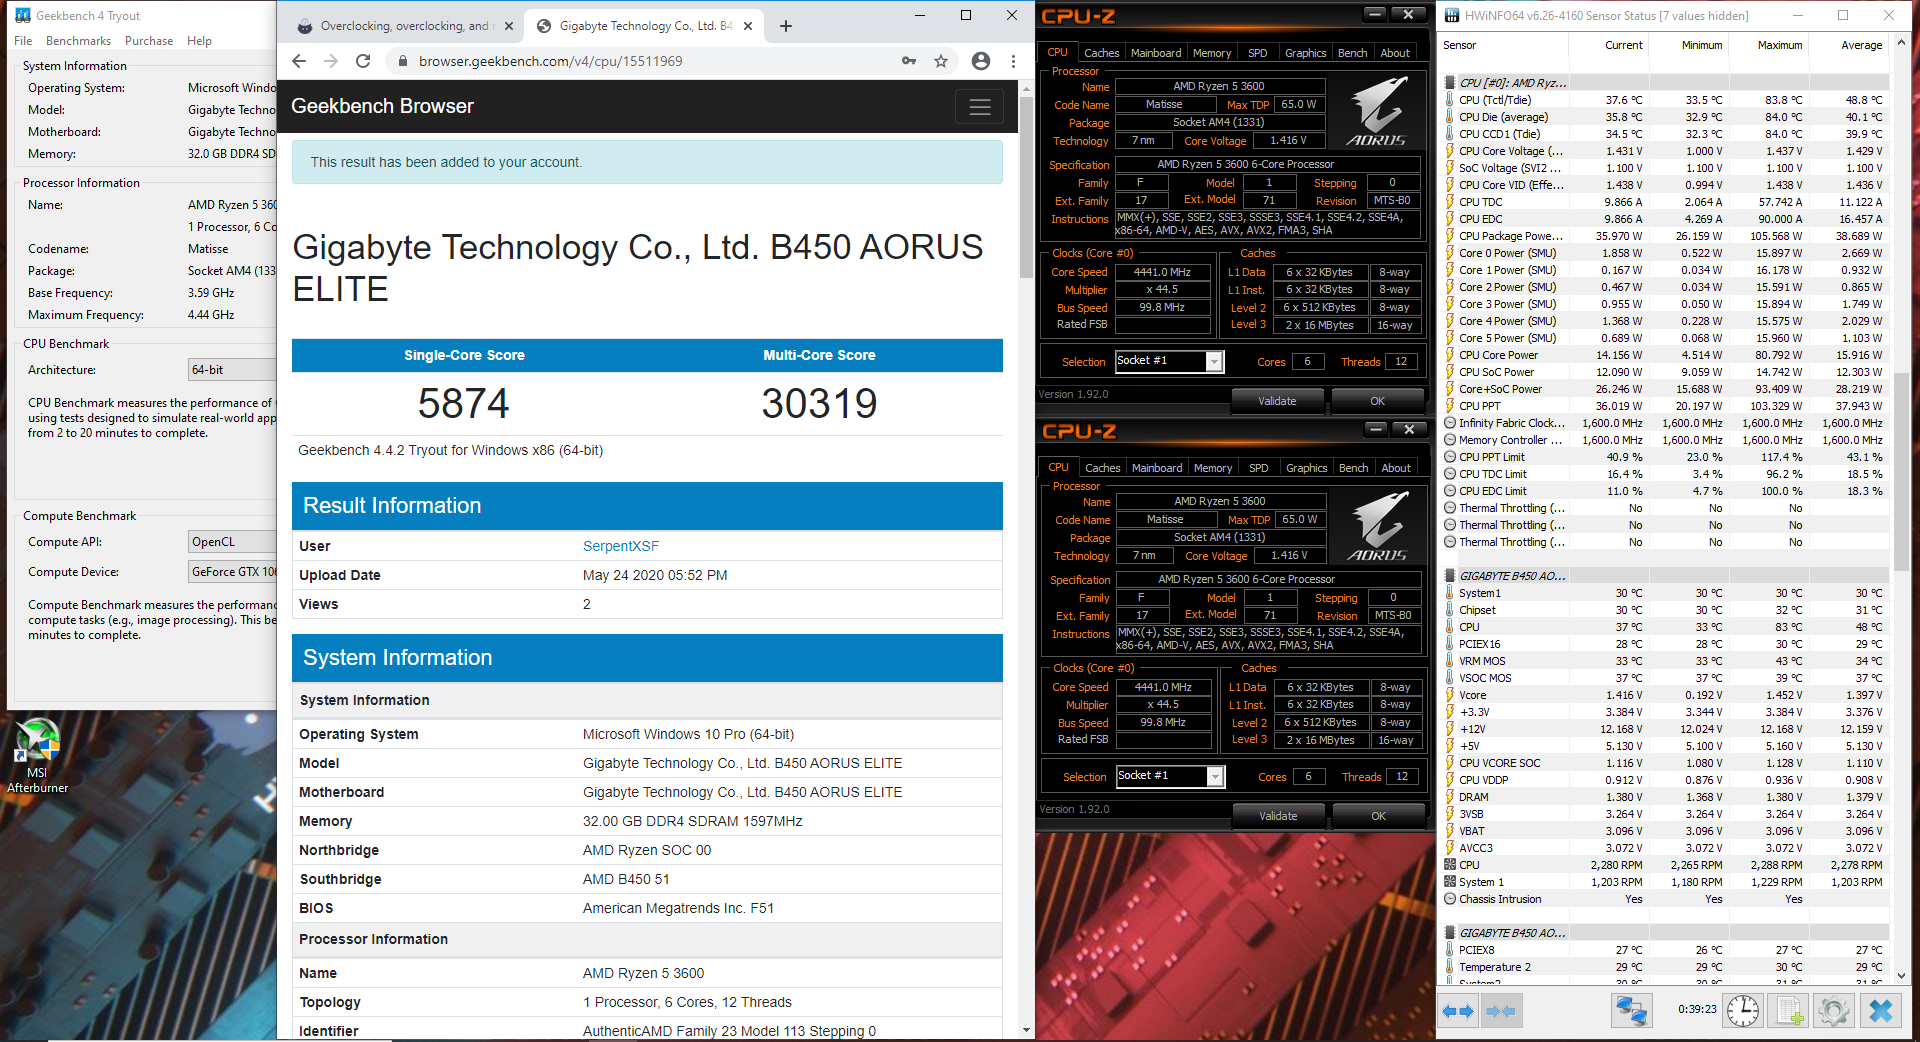Click Multi-Core Score value 30319
The image size is (1920, 1042).
819,404
